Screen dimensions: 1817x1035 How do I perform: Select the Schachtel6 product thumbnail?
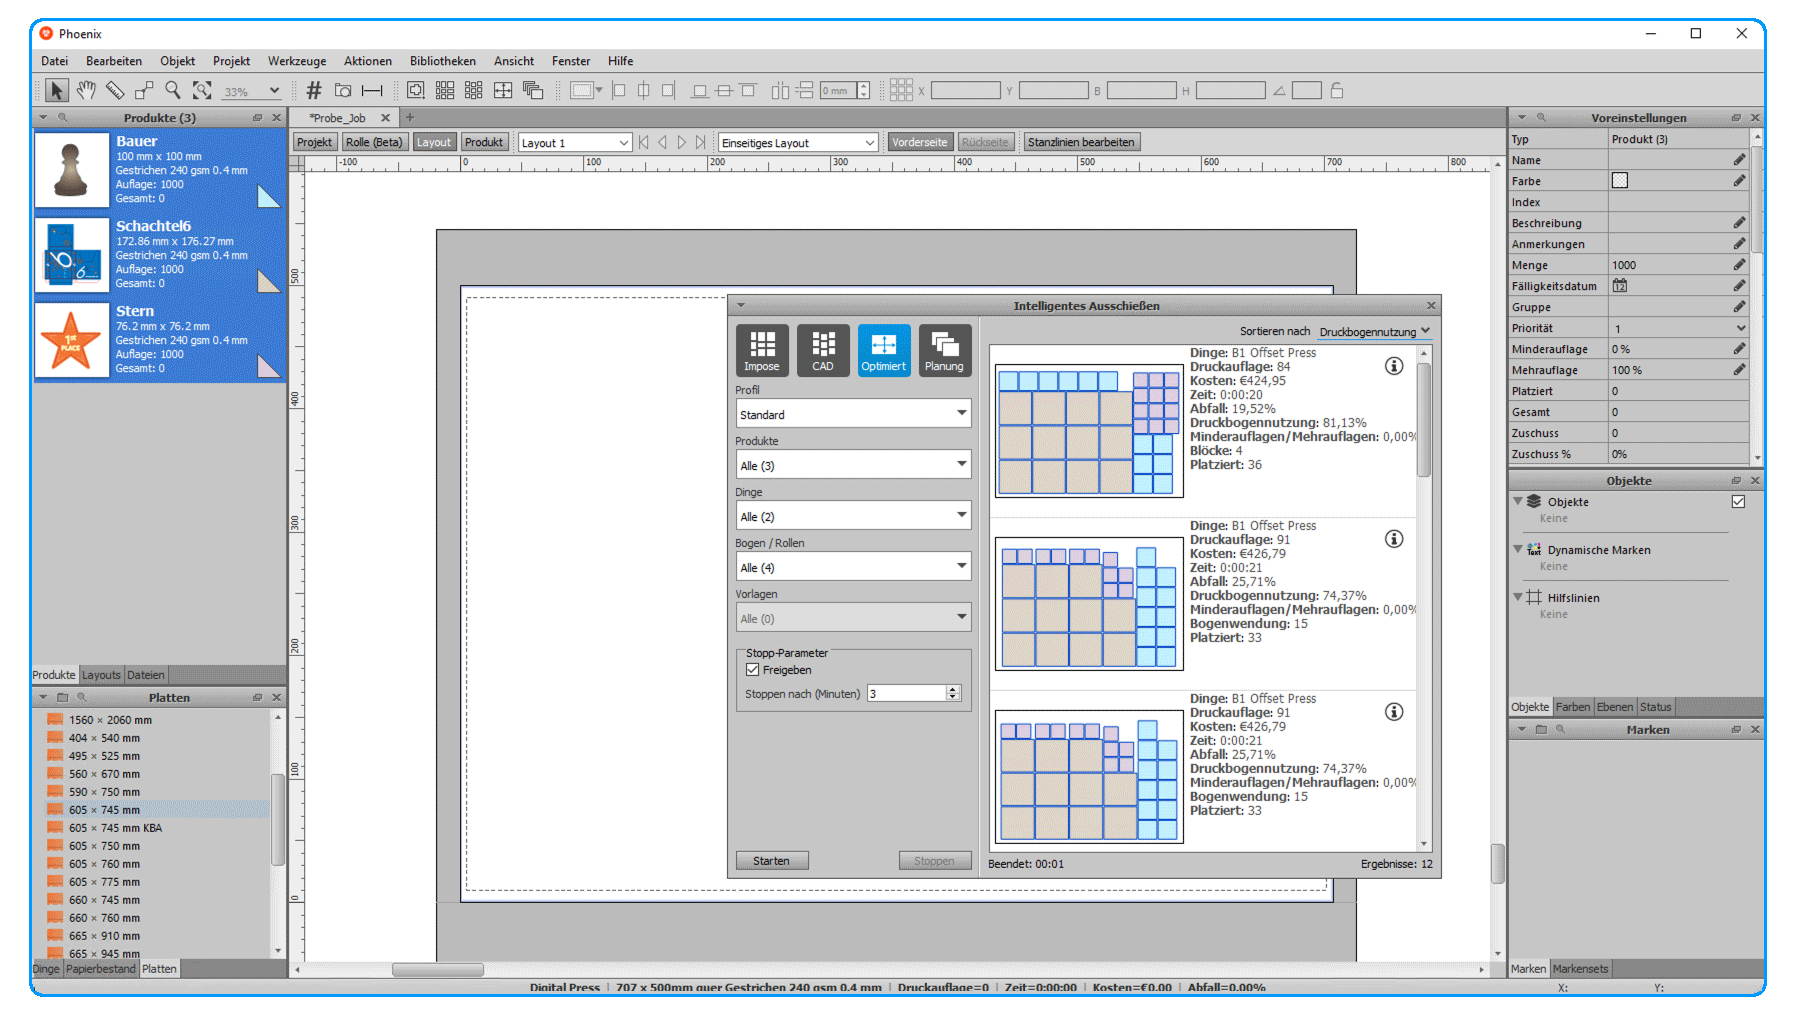[x=71, y=255]
